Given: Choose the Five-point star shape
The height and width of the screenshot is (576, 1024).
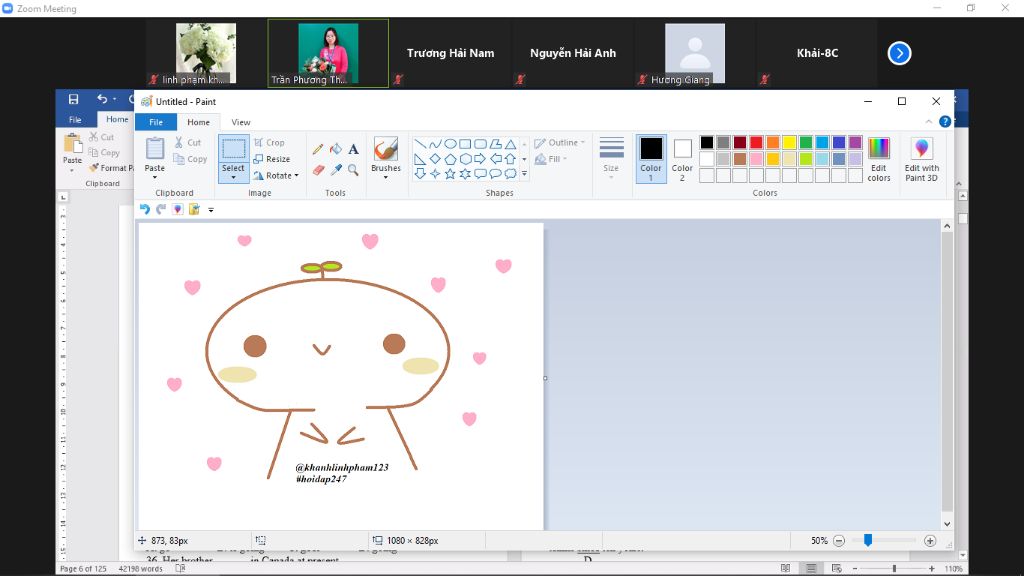Looking at the screenshot, I should pos(450,174).
